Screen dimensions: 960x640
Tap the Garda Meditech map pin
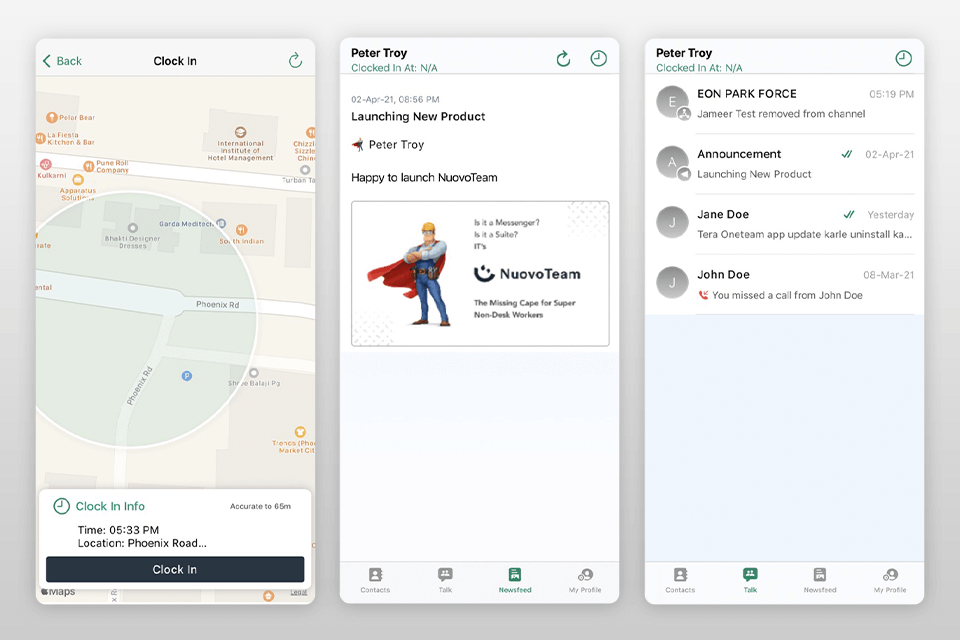220,225
